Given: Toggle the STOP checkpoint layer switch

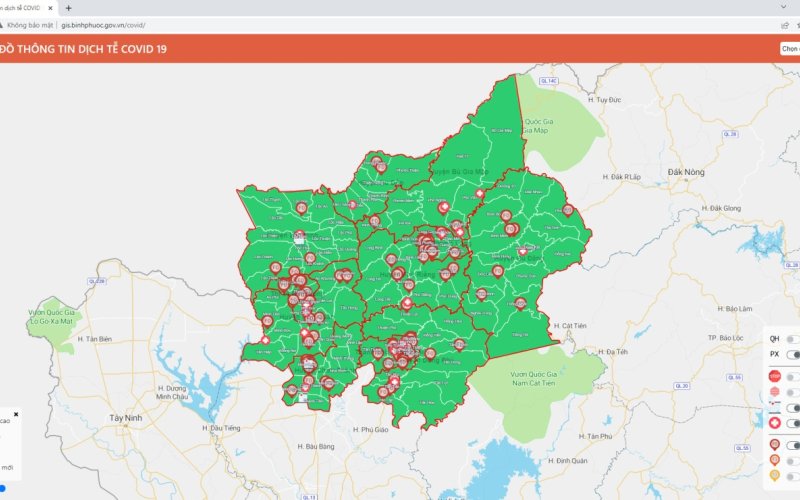Looking at the screenshot, I should pyautogui.click(x=792, y=377).
